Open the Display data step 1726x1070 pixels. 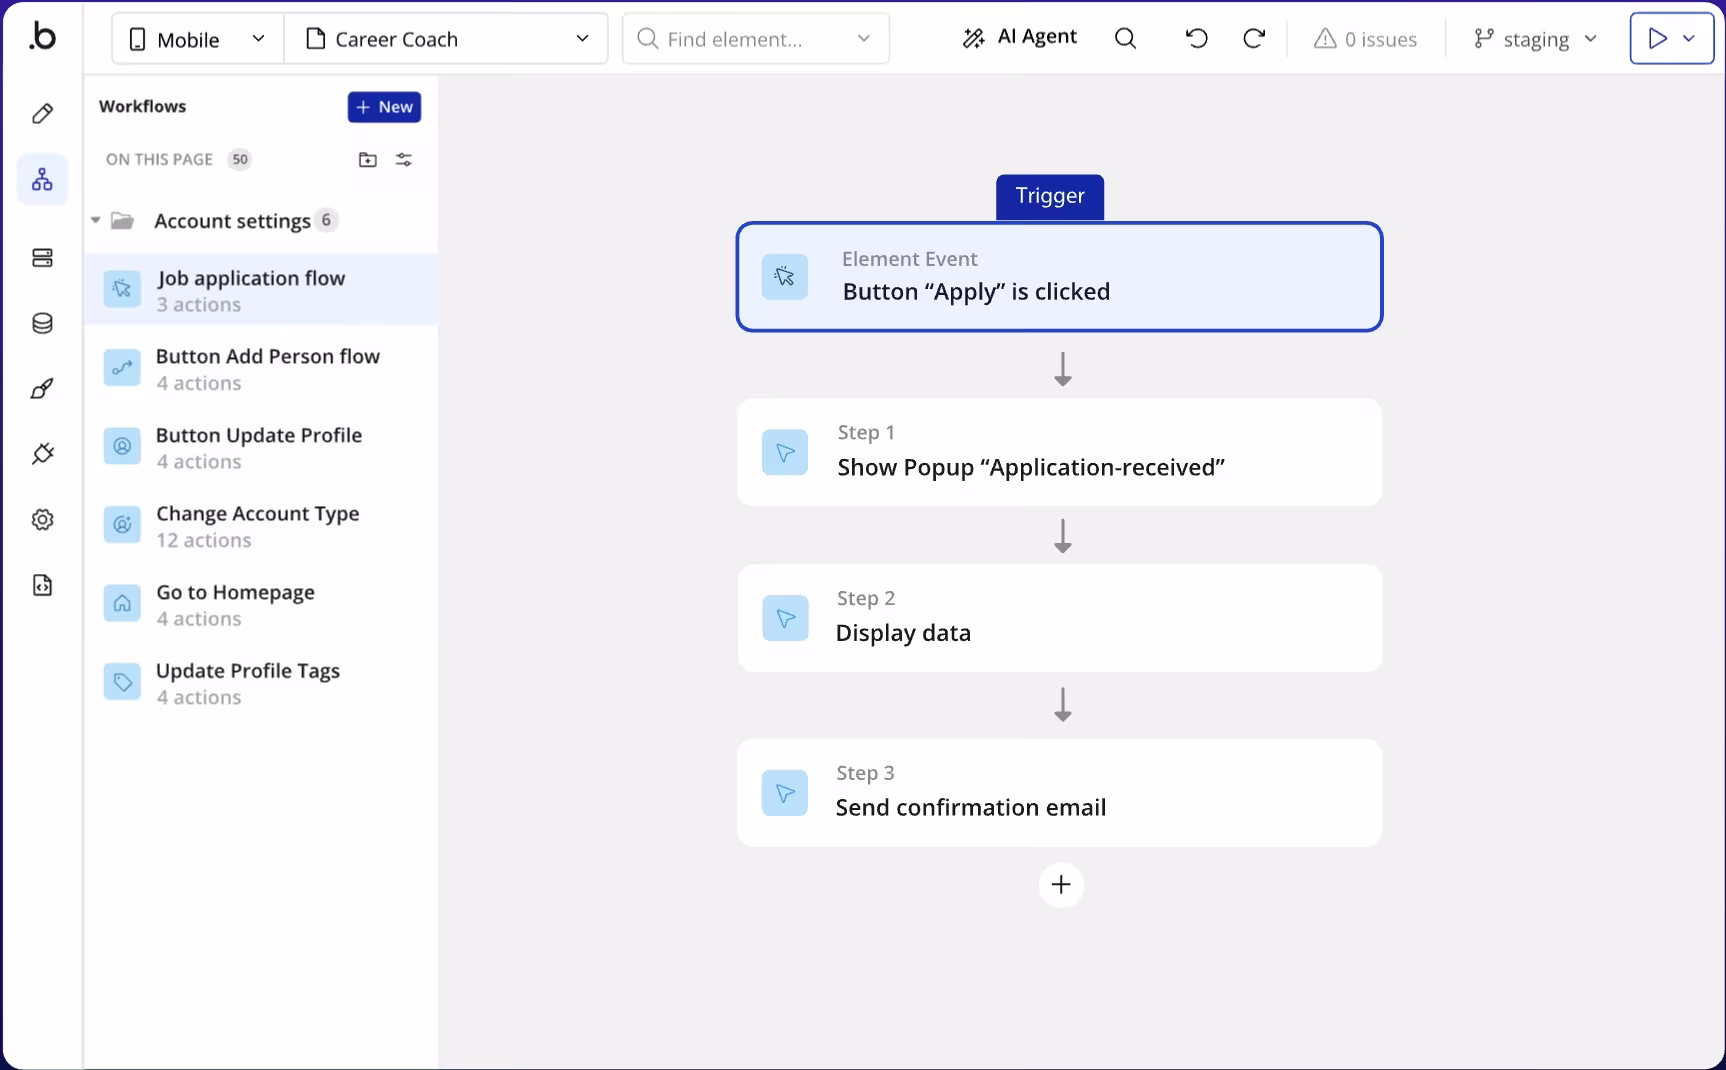tap(1060, 618)
